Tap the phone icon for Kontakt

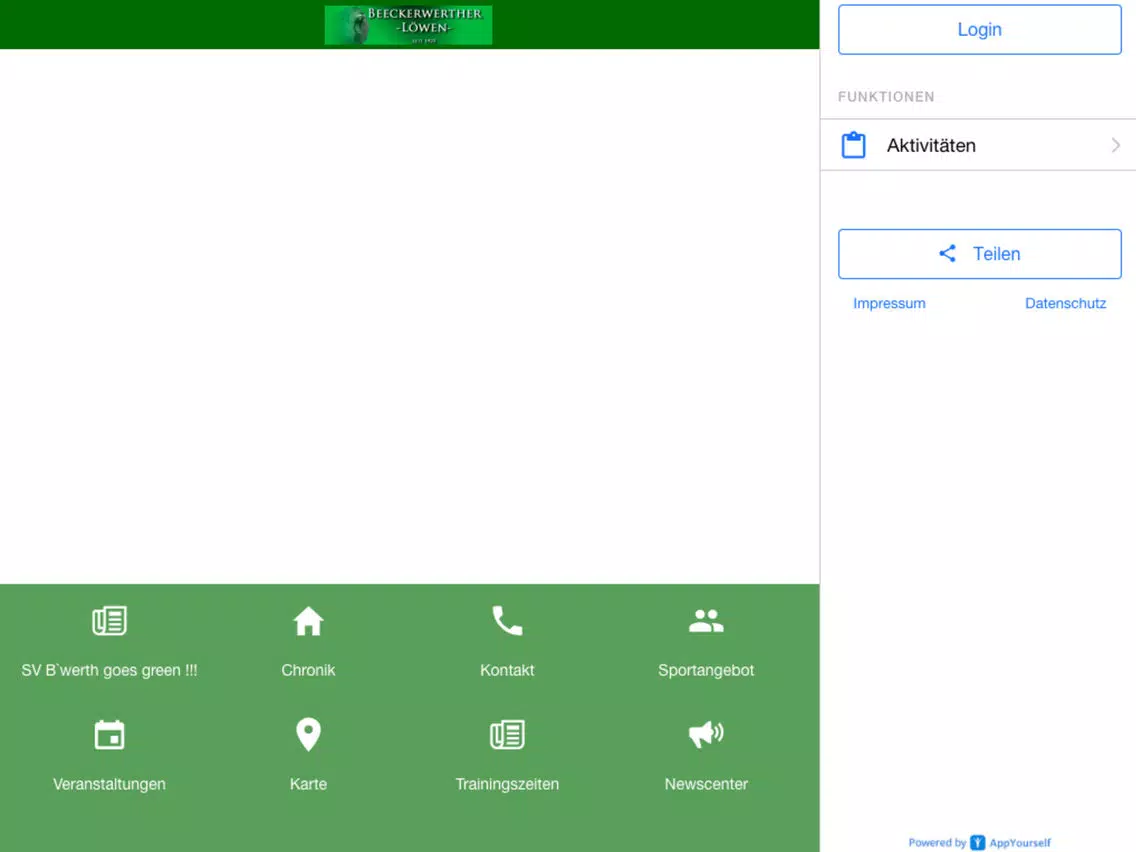507,621
